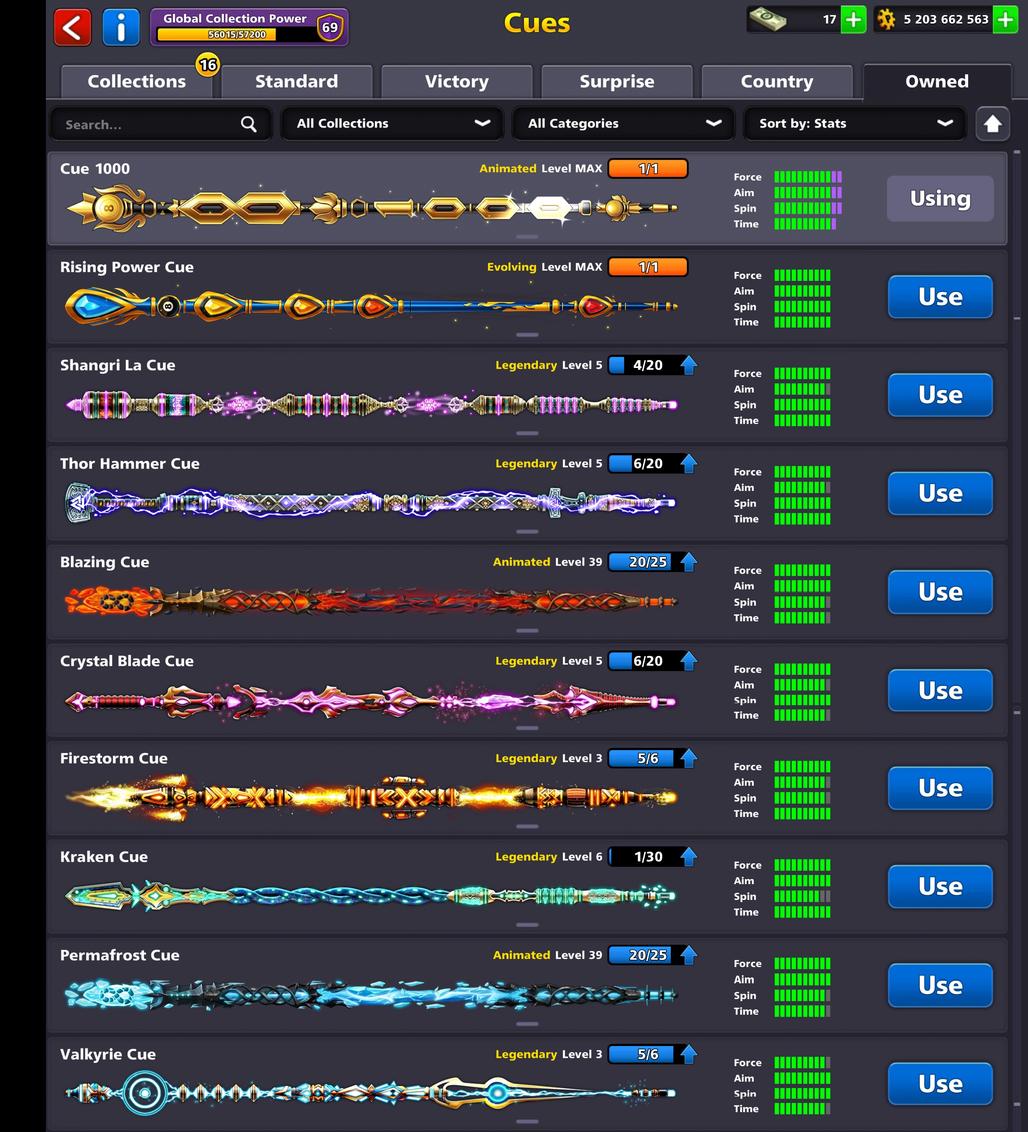Viewport: 1028px width, 1132px height.
Task: Switch to the Collections tab
Action: [137, 82]
